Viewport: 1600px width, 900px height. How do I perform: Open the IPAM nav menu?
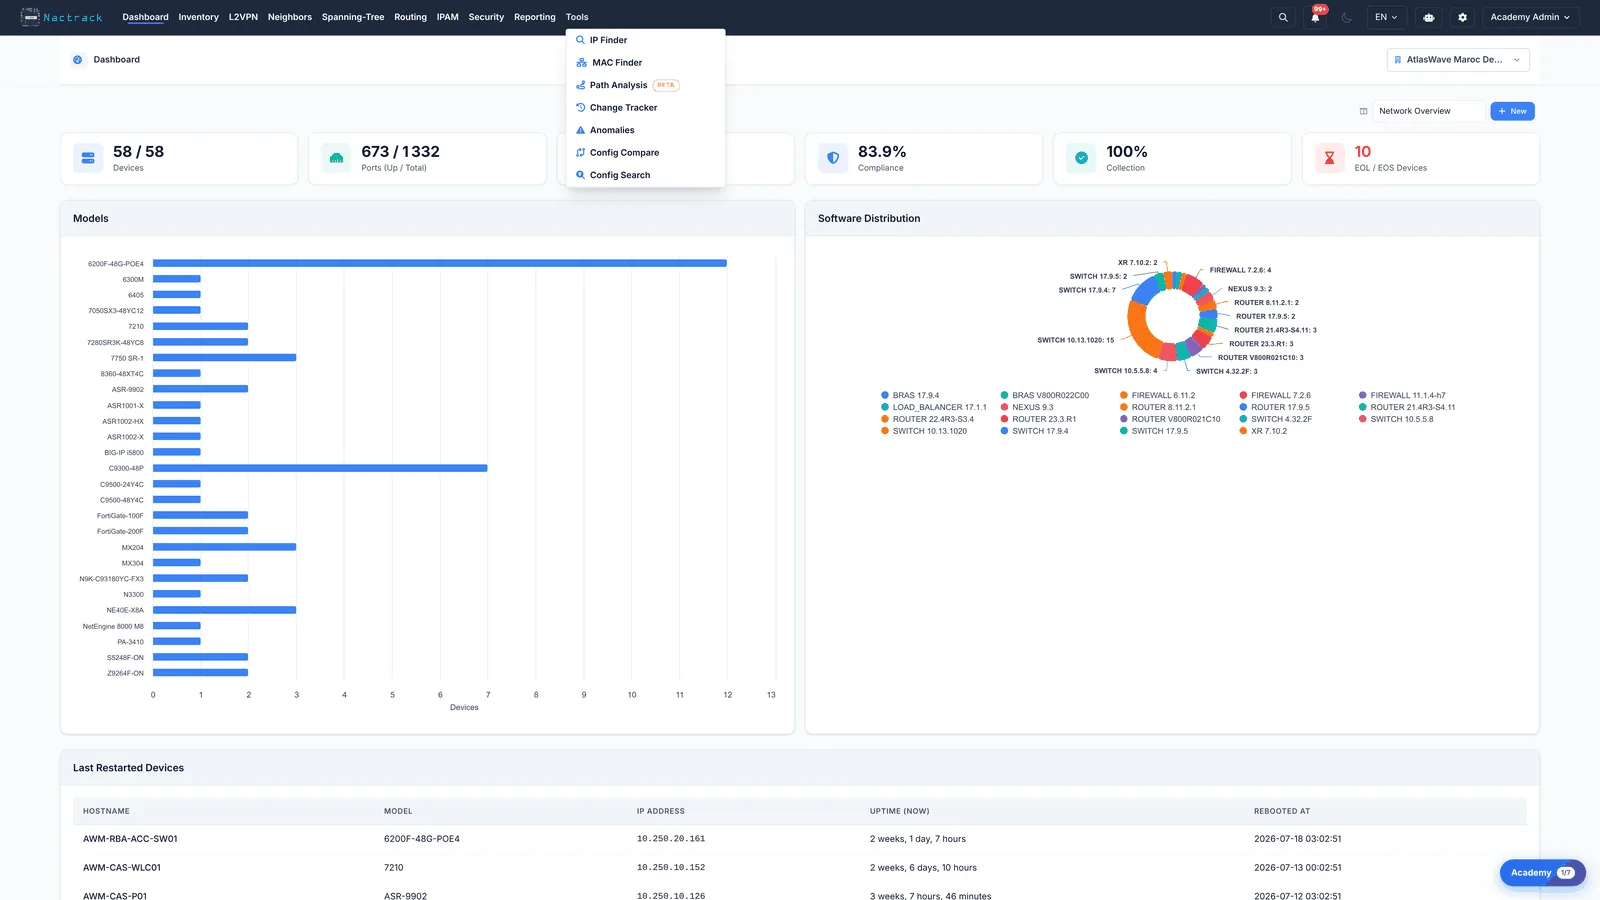[x=448, y=17]
